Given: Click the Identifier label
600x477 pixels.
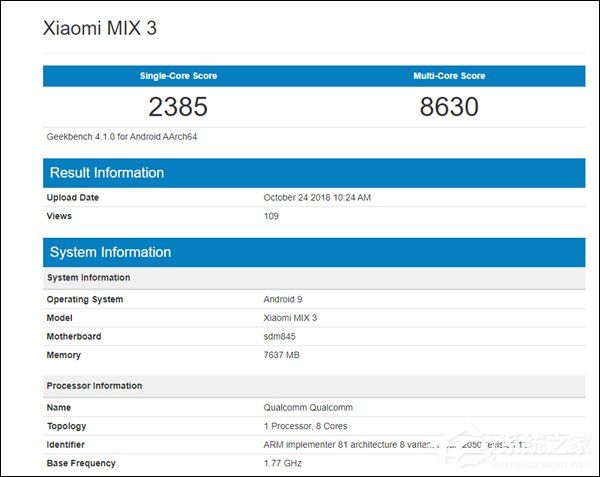Looking at the screenshot, I should point(65,444).
